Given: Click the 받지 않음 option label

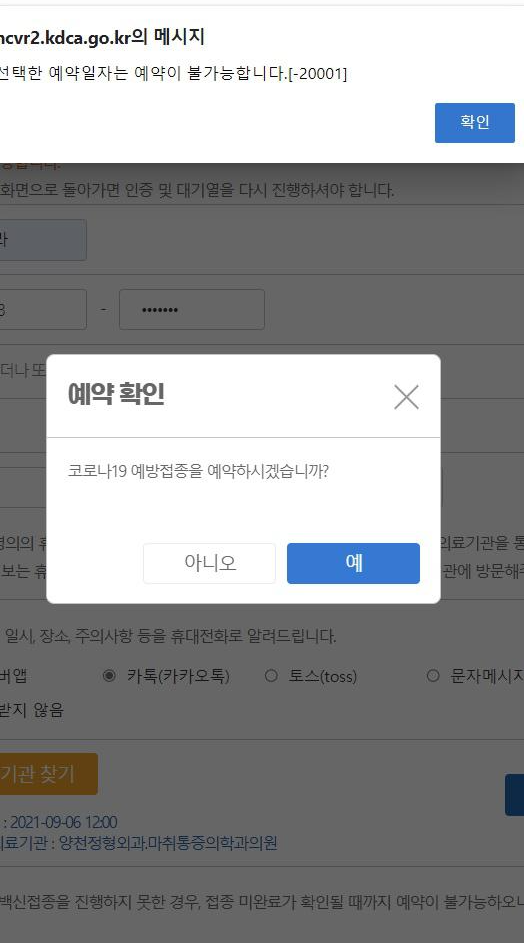Looking at the screenshot, I should [x=31, y=710].
